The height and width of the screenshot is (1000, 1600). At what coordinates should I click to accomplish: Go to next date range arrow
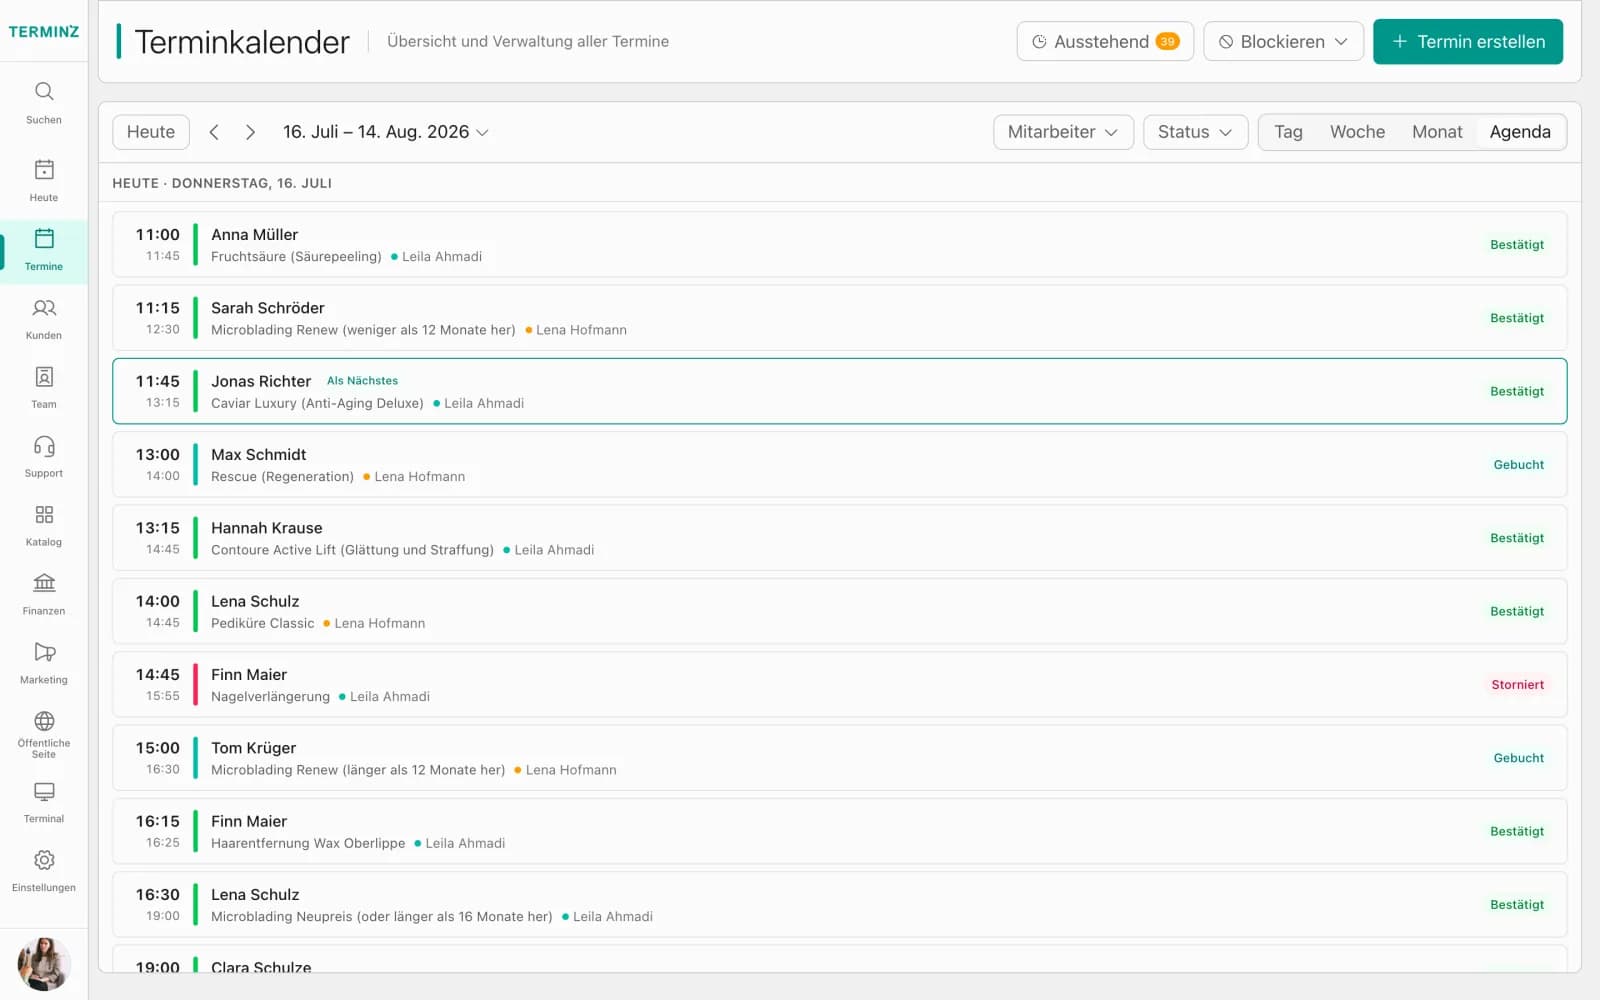(x=250, y=132)
